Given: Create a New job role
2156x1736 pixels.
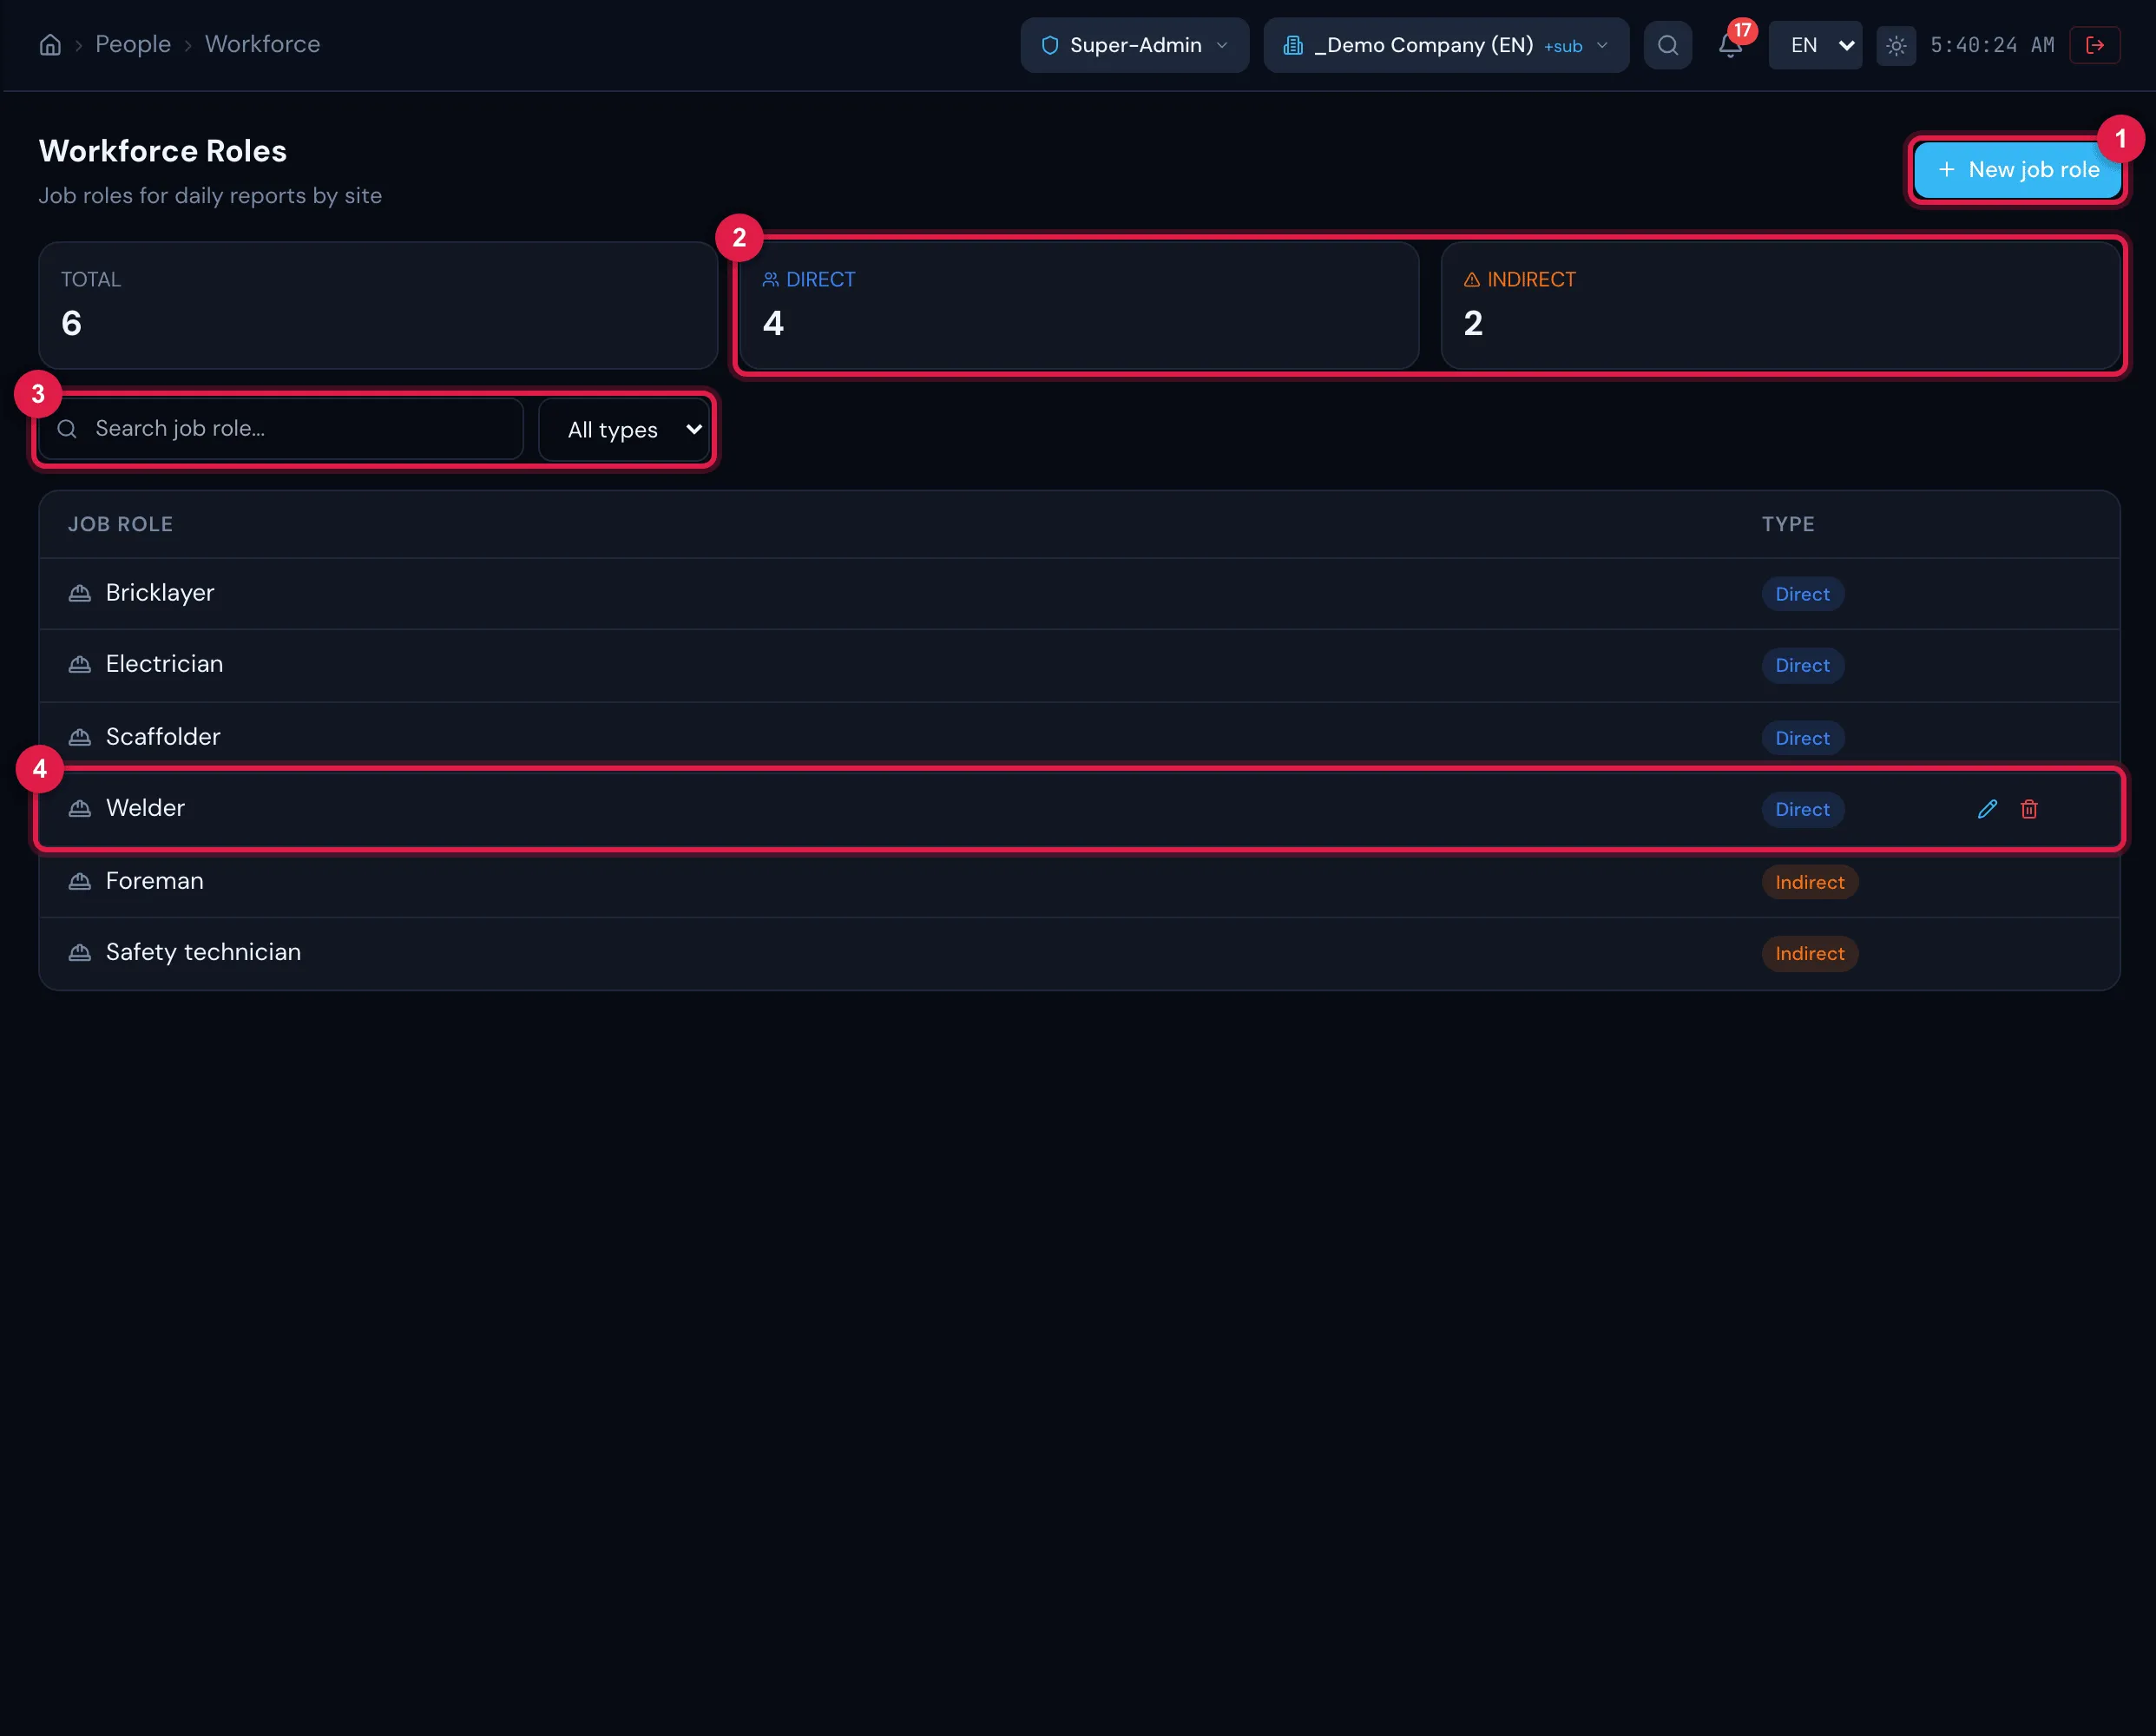Looking at the screenshot, I should coord(2017,170).
